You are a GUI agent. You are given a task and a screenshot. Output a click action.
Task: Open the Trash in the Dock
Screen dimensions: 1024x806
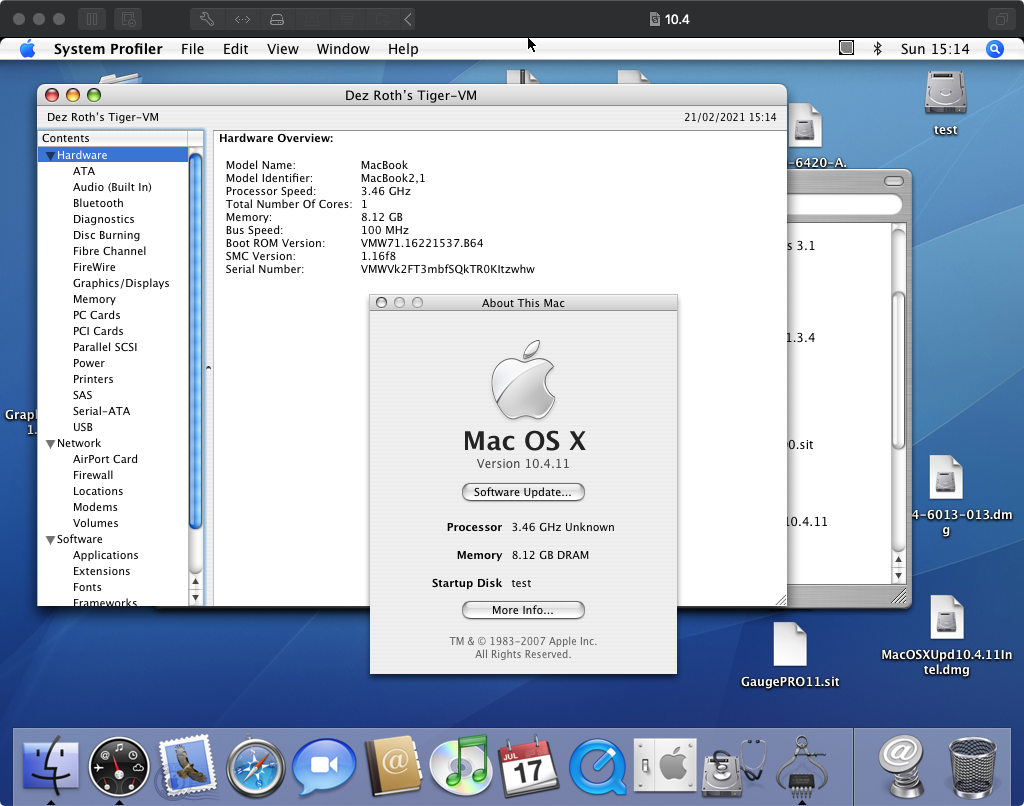click(x=972, y=768)
